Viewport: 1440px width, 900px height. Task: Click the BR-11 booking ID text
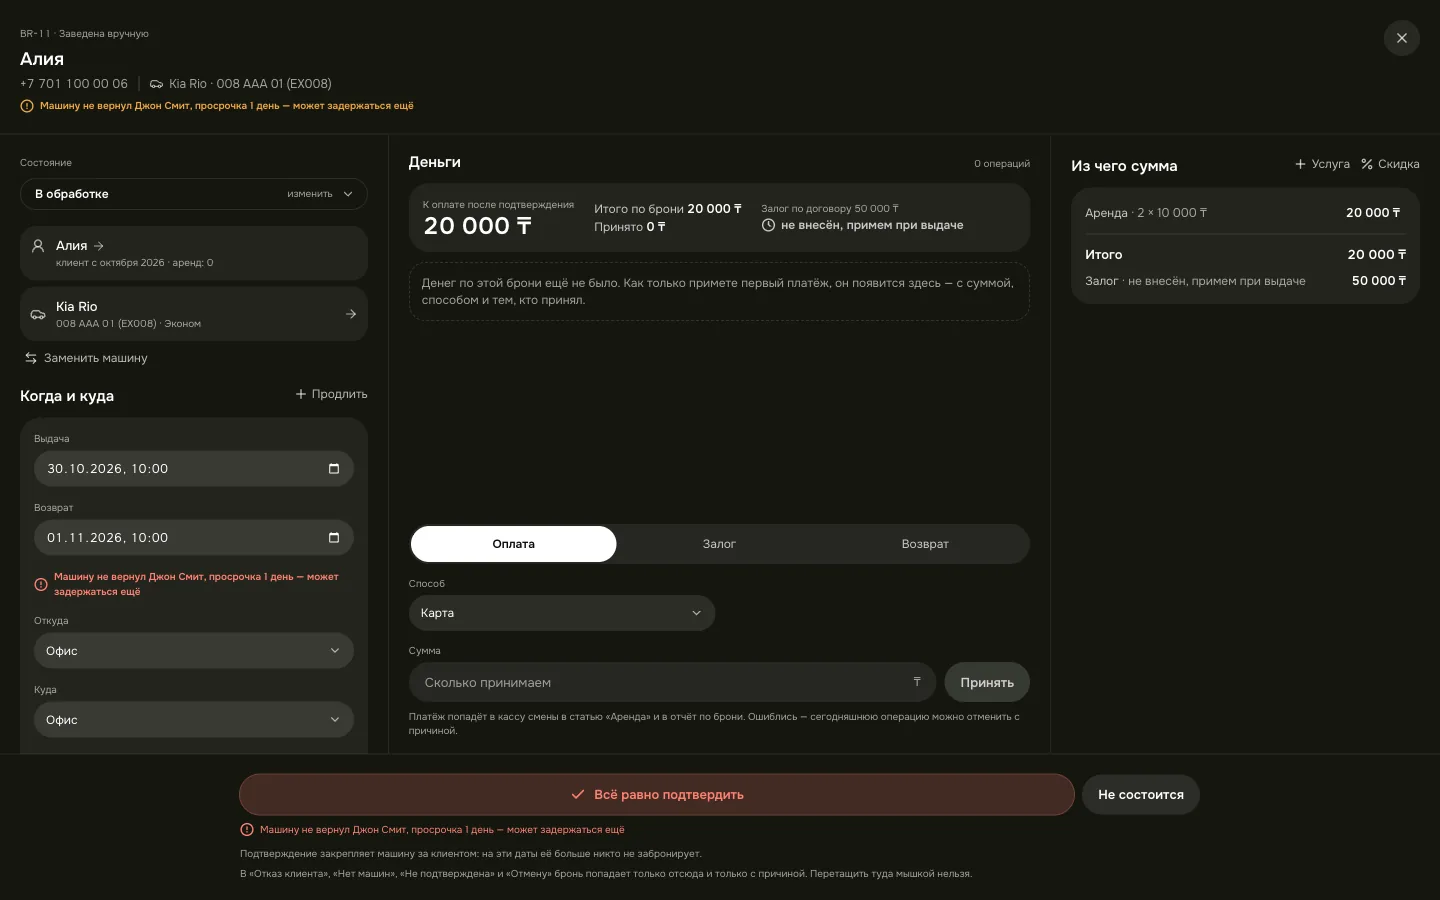pyautogui.click(x=35, y=34)
